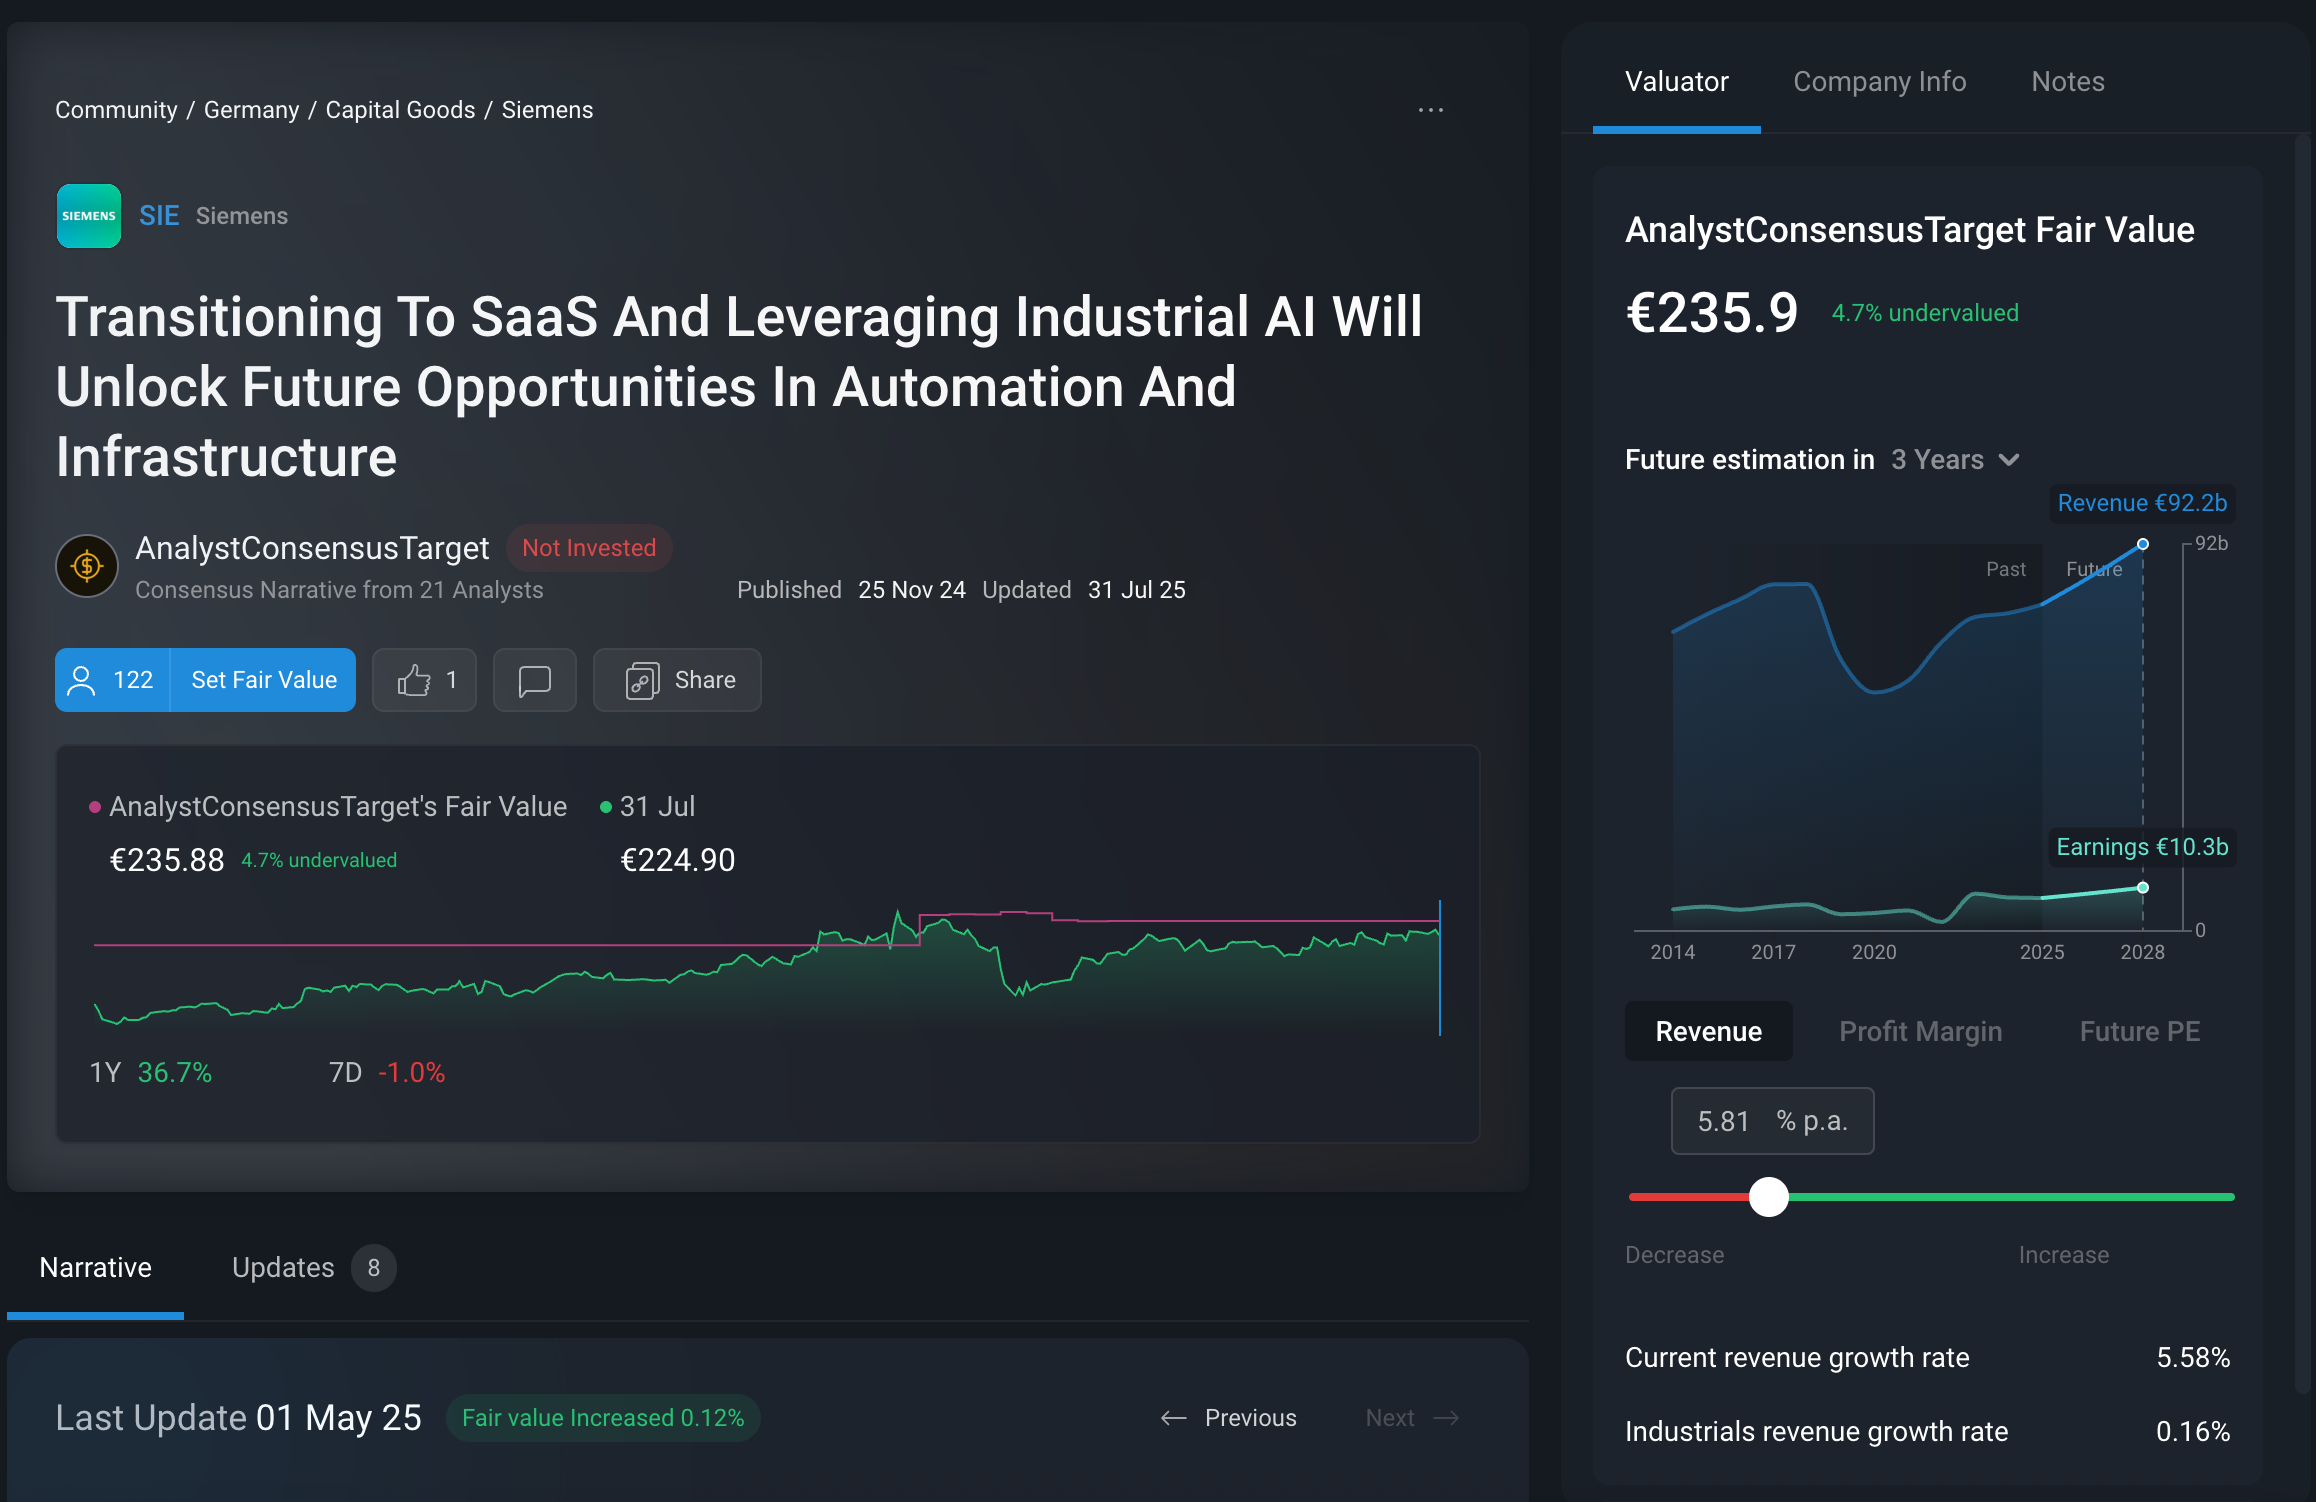Click the 5.81 % p.a. input field
This screenshot has height=1502, width=2316.
pos(1773,1121)
